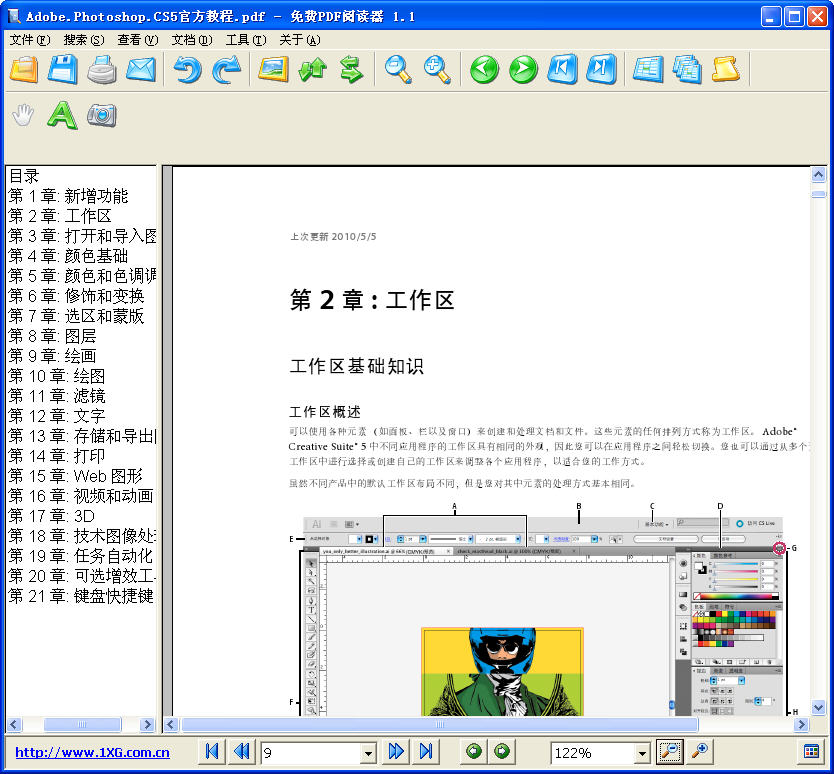The height and width of the screenshot is (774, 834).
Task: Go to 第 9 章: 绘画 bookmark
Action: point(52,356)
